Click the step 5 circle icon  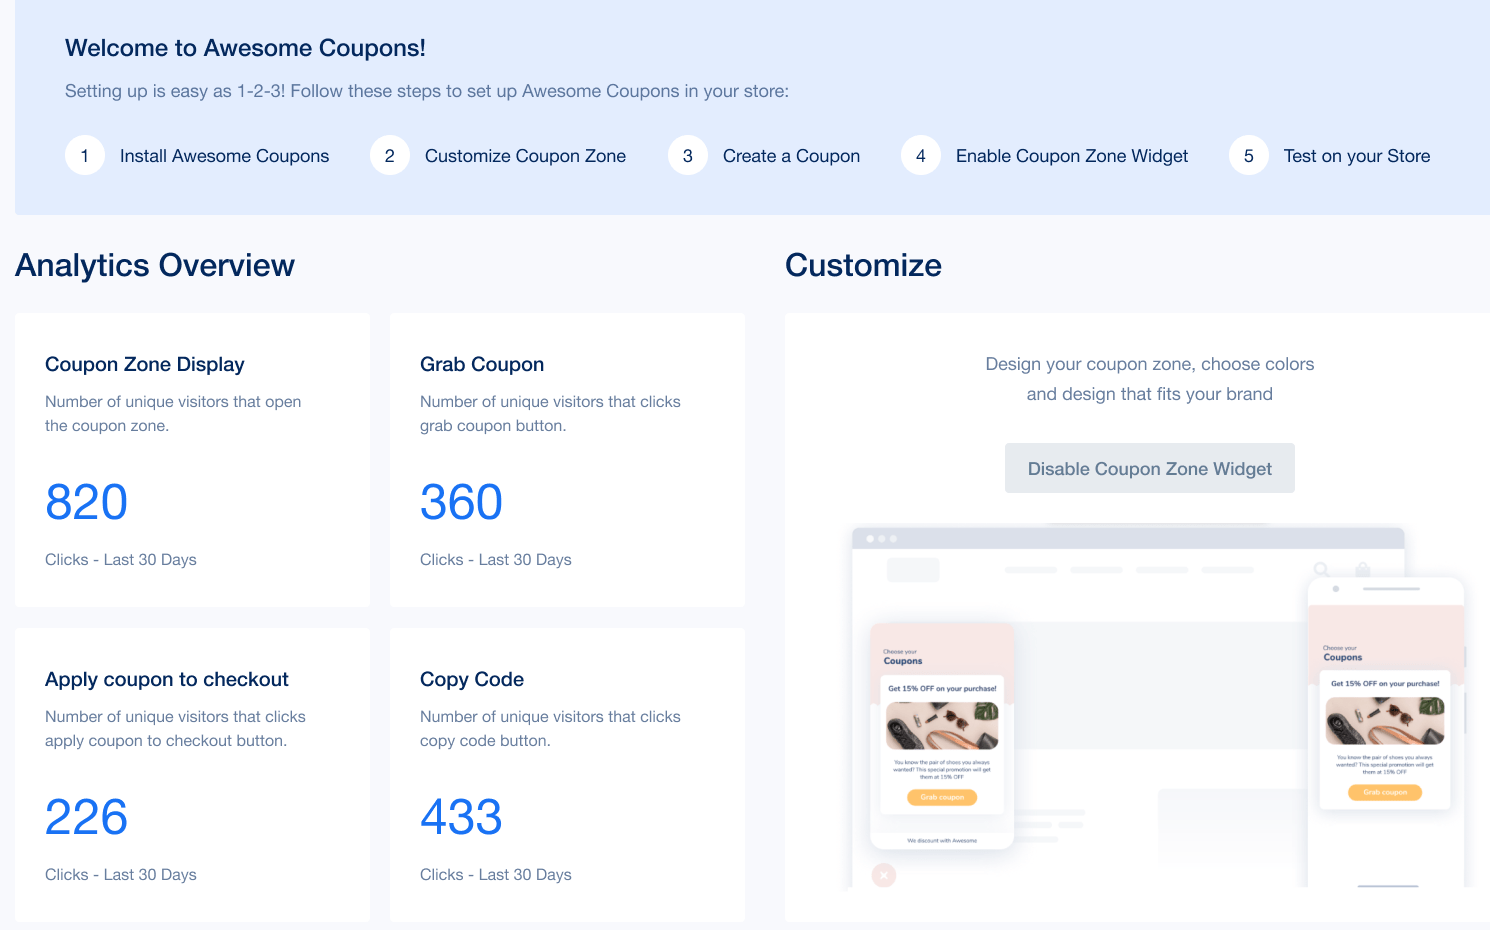[1249, 155]
